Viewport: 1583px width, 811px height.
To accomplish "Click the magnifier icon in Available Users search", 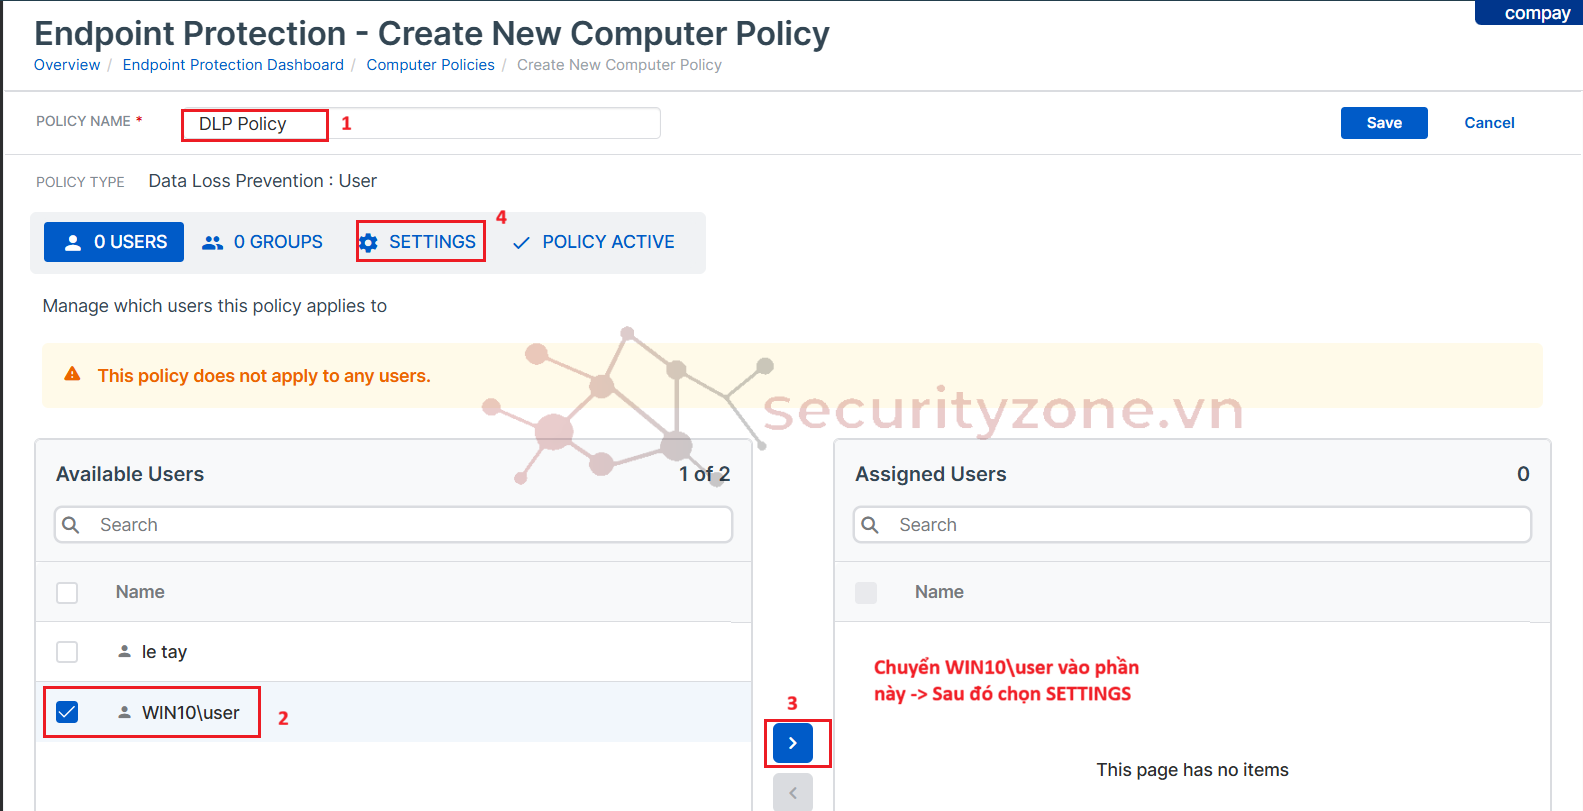I will 71,525.
